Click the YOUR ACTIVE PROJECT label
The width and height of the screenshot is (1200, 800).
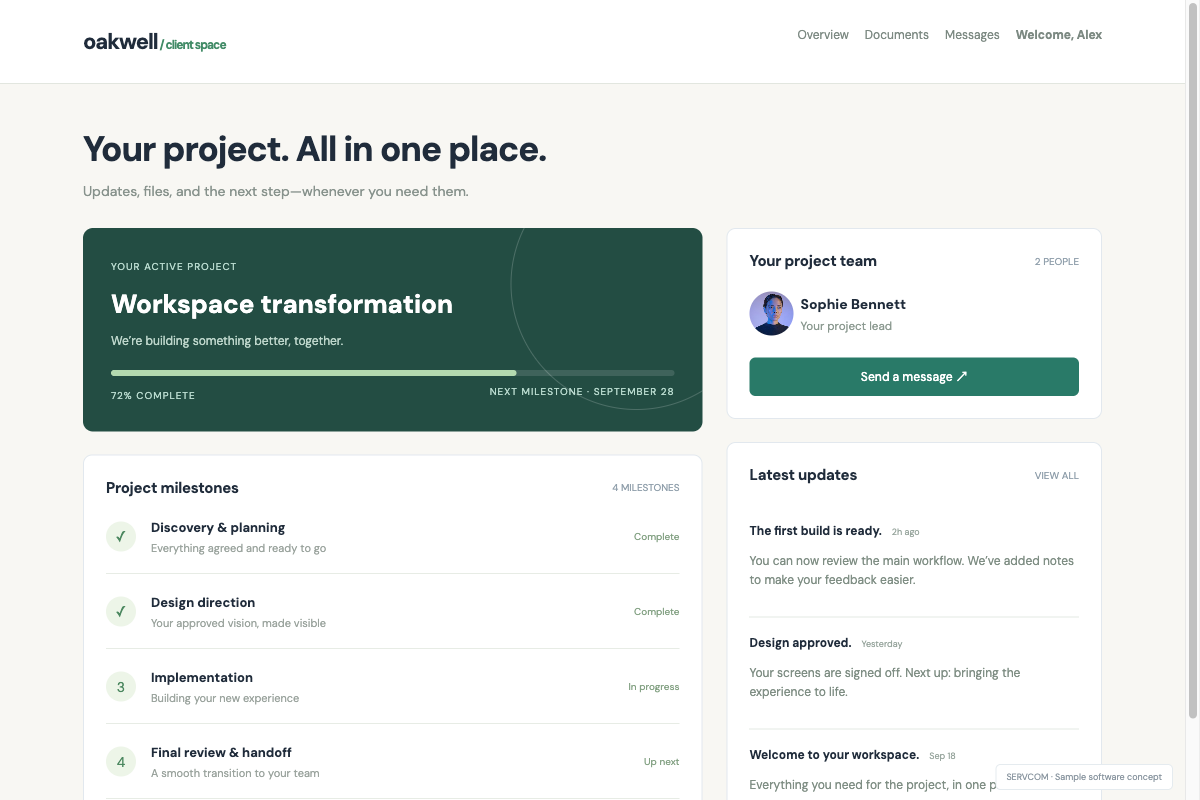174,267
